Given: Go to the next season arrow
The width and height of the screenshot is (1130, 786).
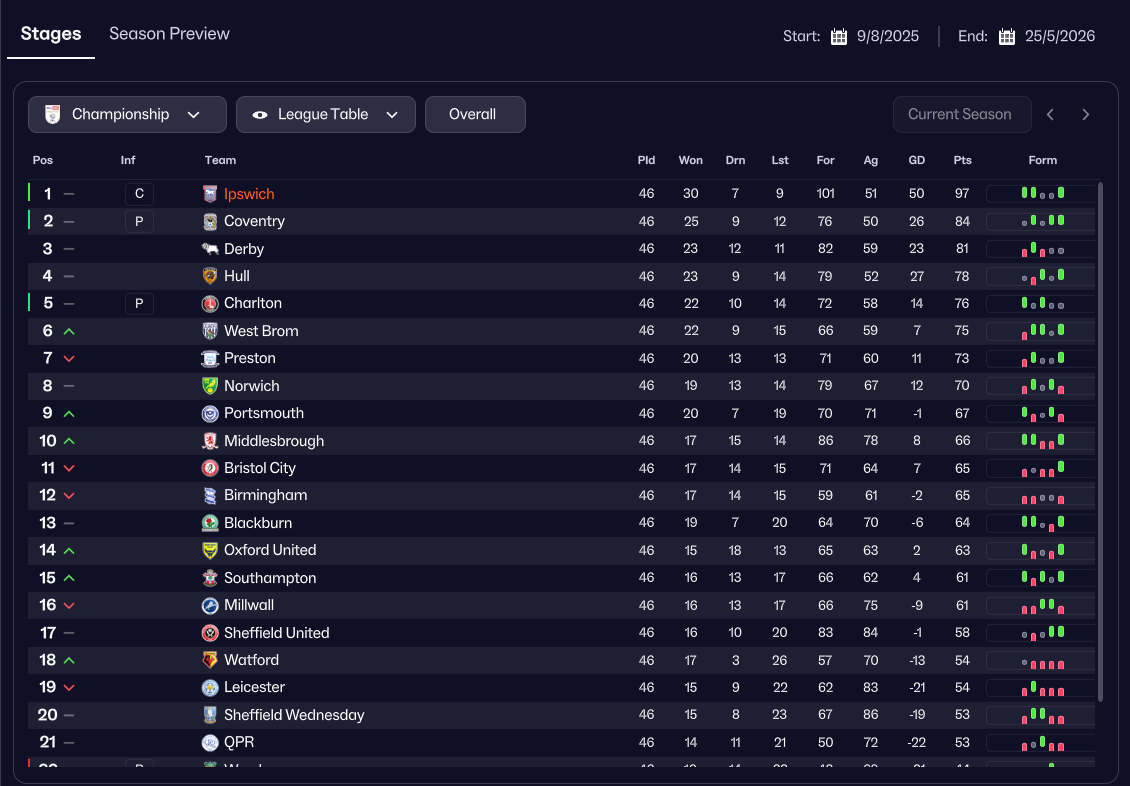Looking at the screenshot, I should (x=1086, y=115).
